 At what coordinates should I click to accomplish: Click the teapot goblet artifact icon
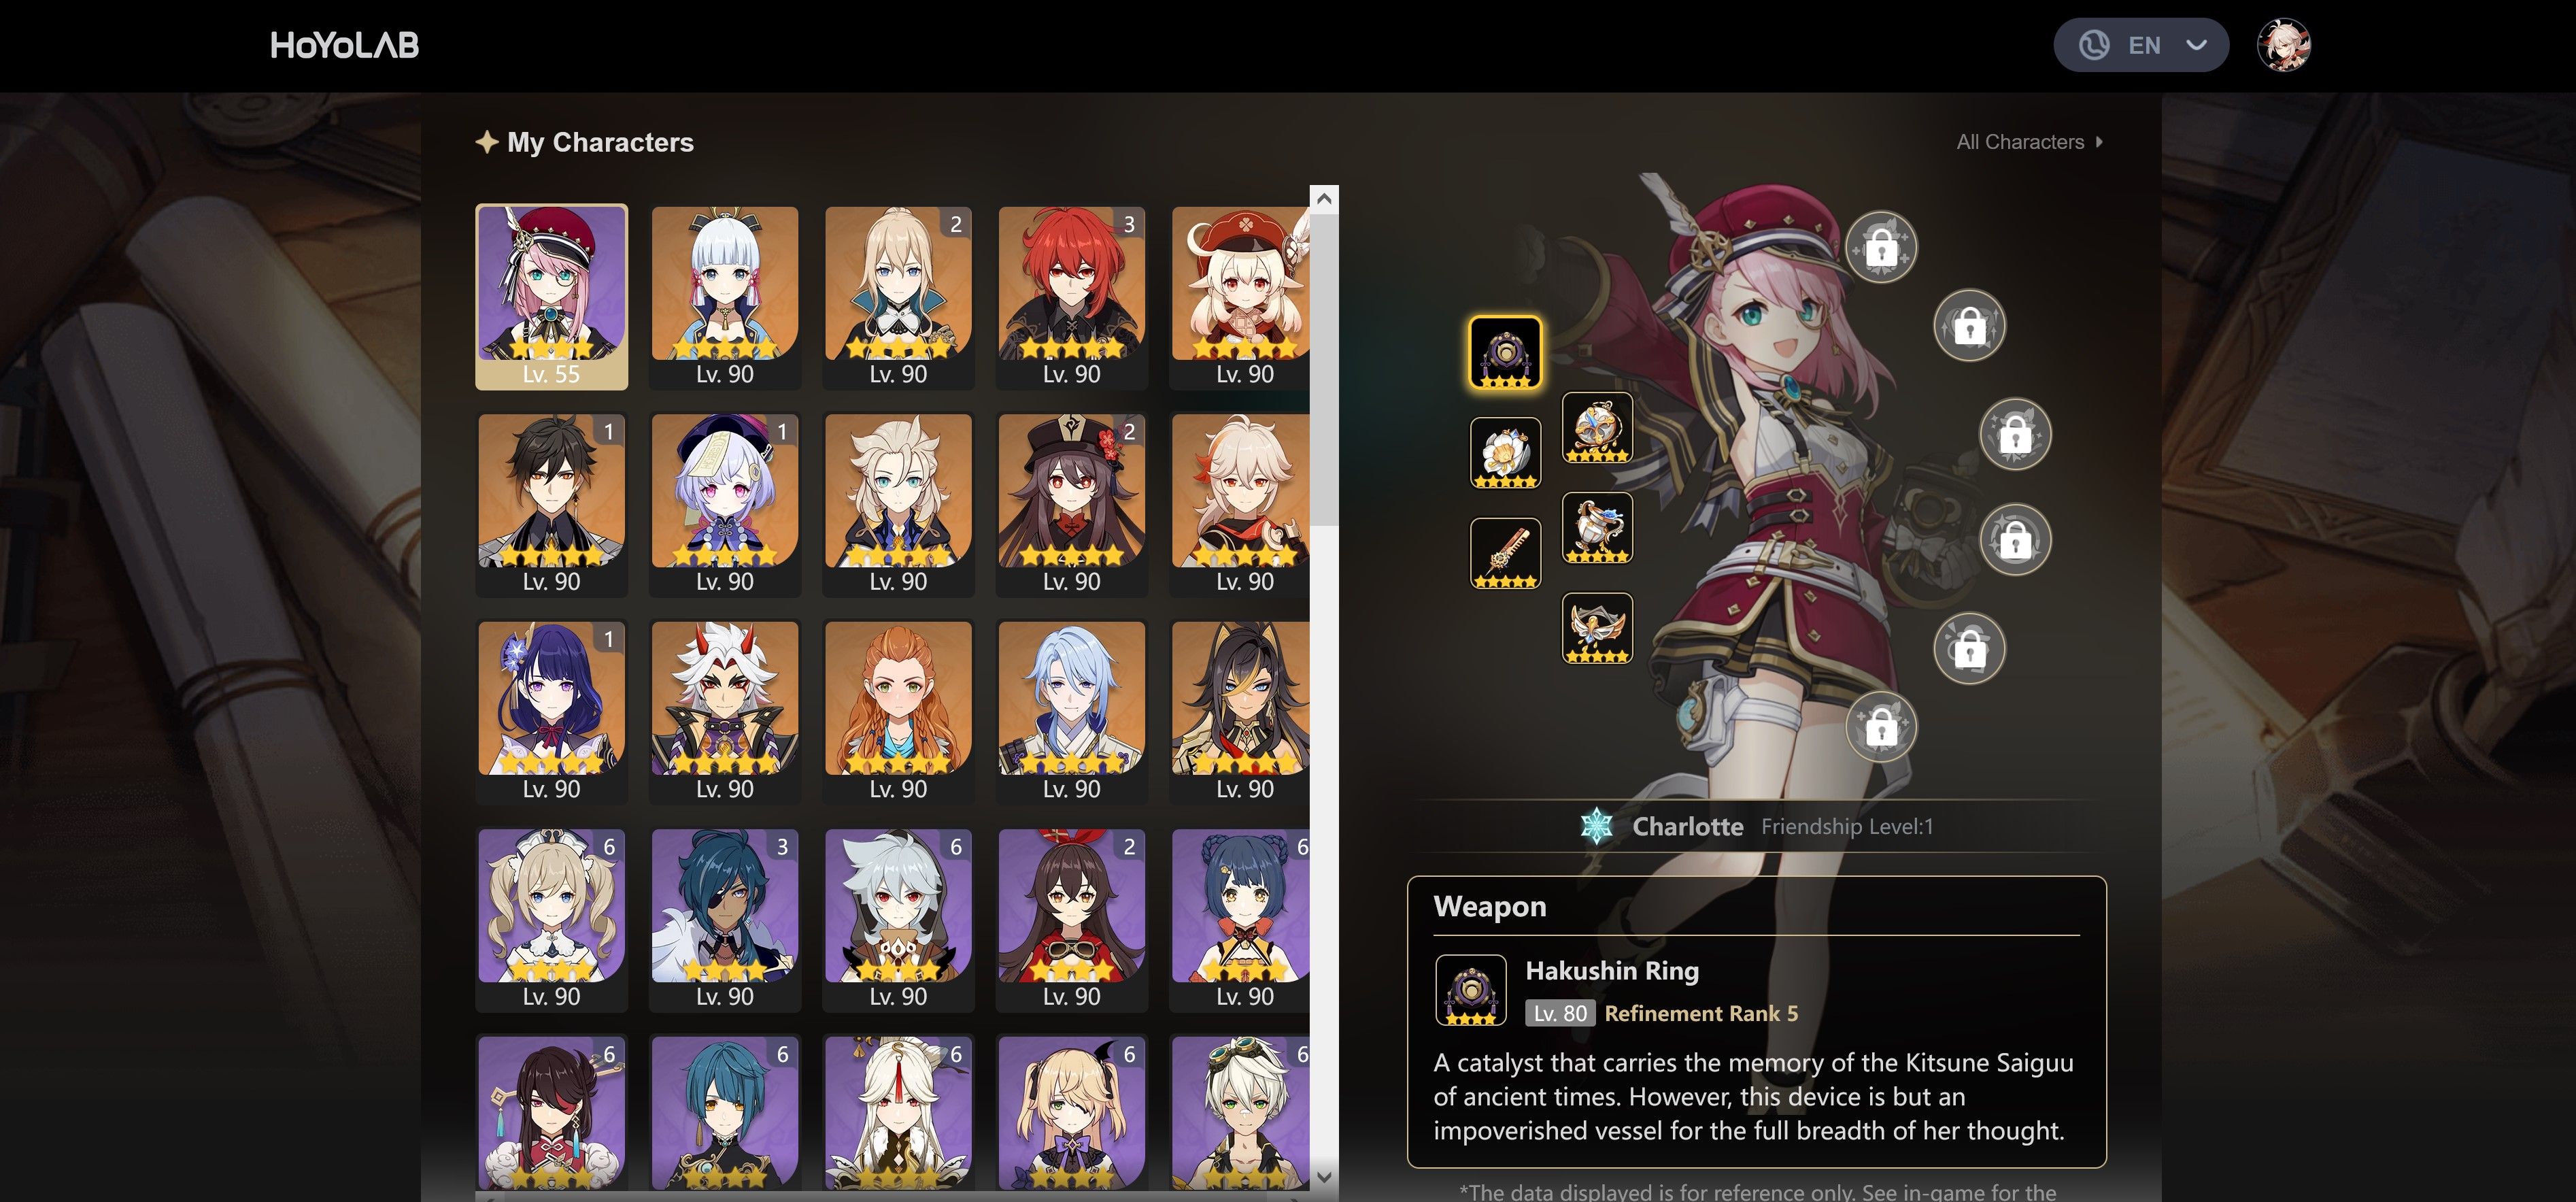[1597, 527]
